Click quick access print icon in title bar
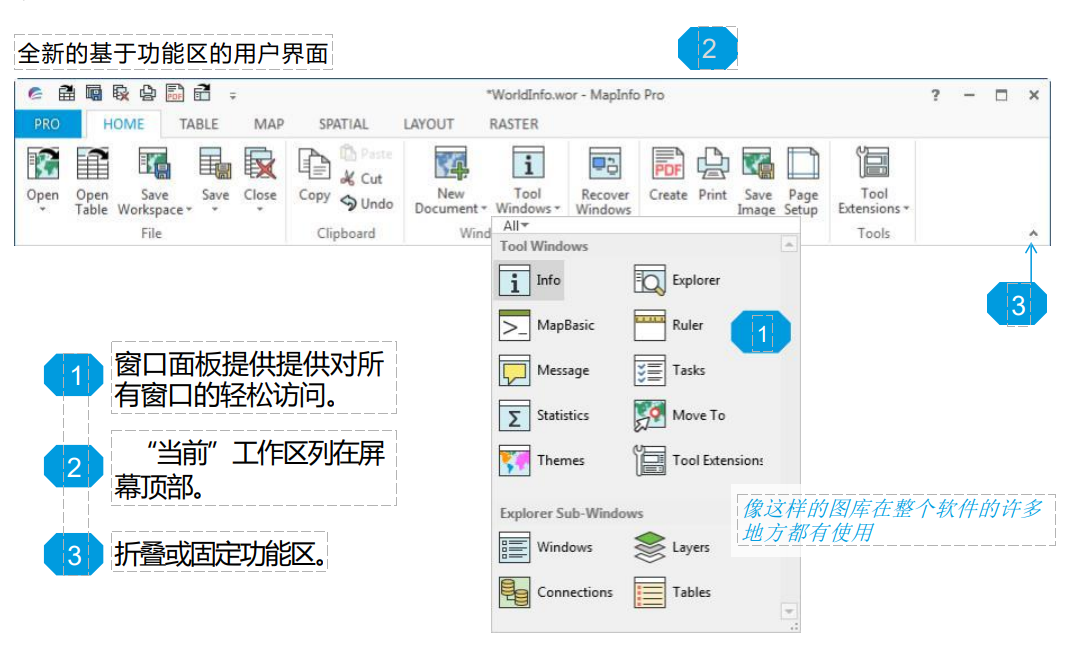 147,93
